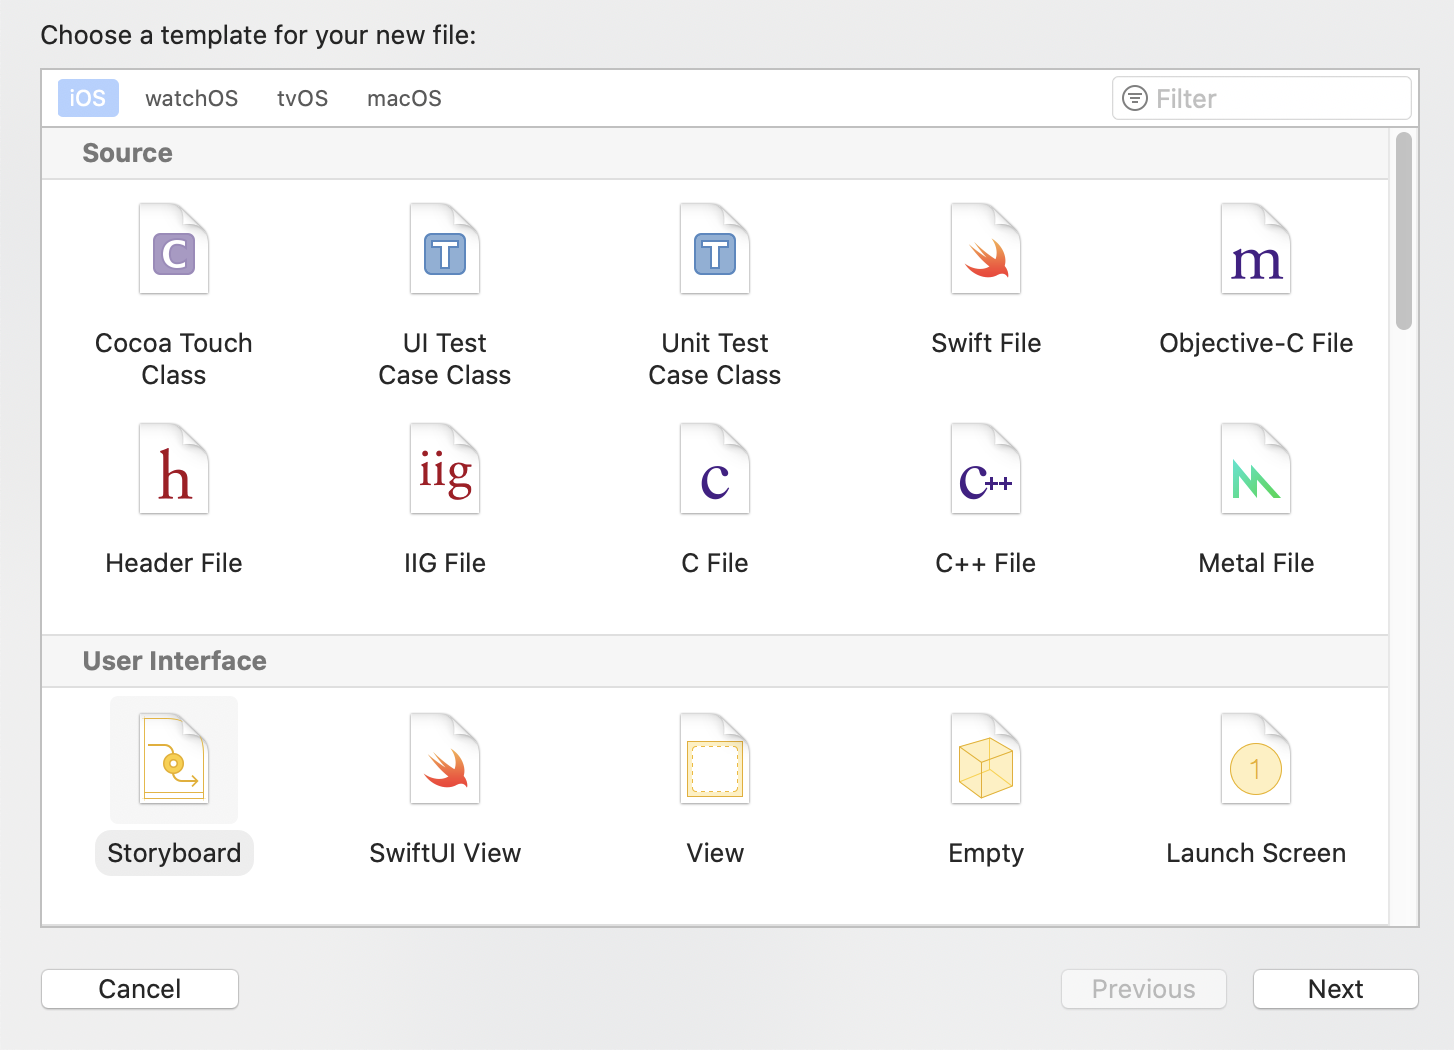Select the C++ File icon
Viewport: 1454px width, 1050px height.
click(986, 469)
